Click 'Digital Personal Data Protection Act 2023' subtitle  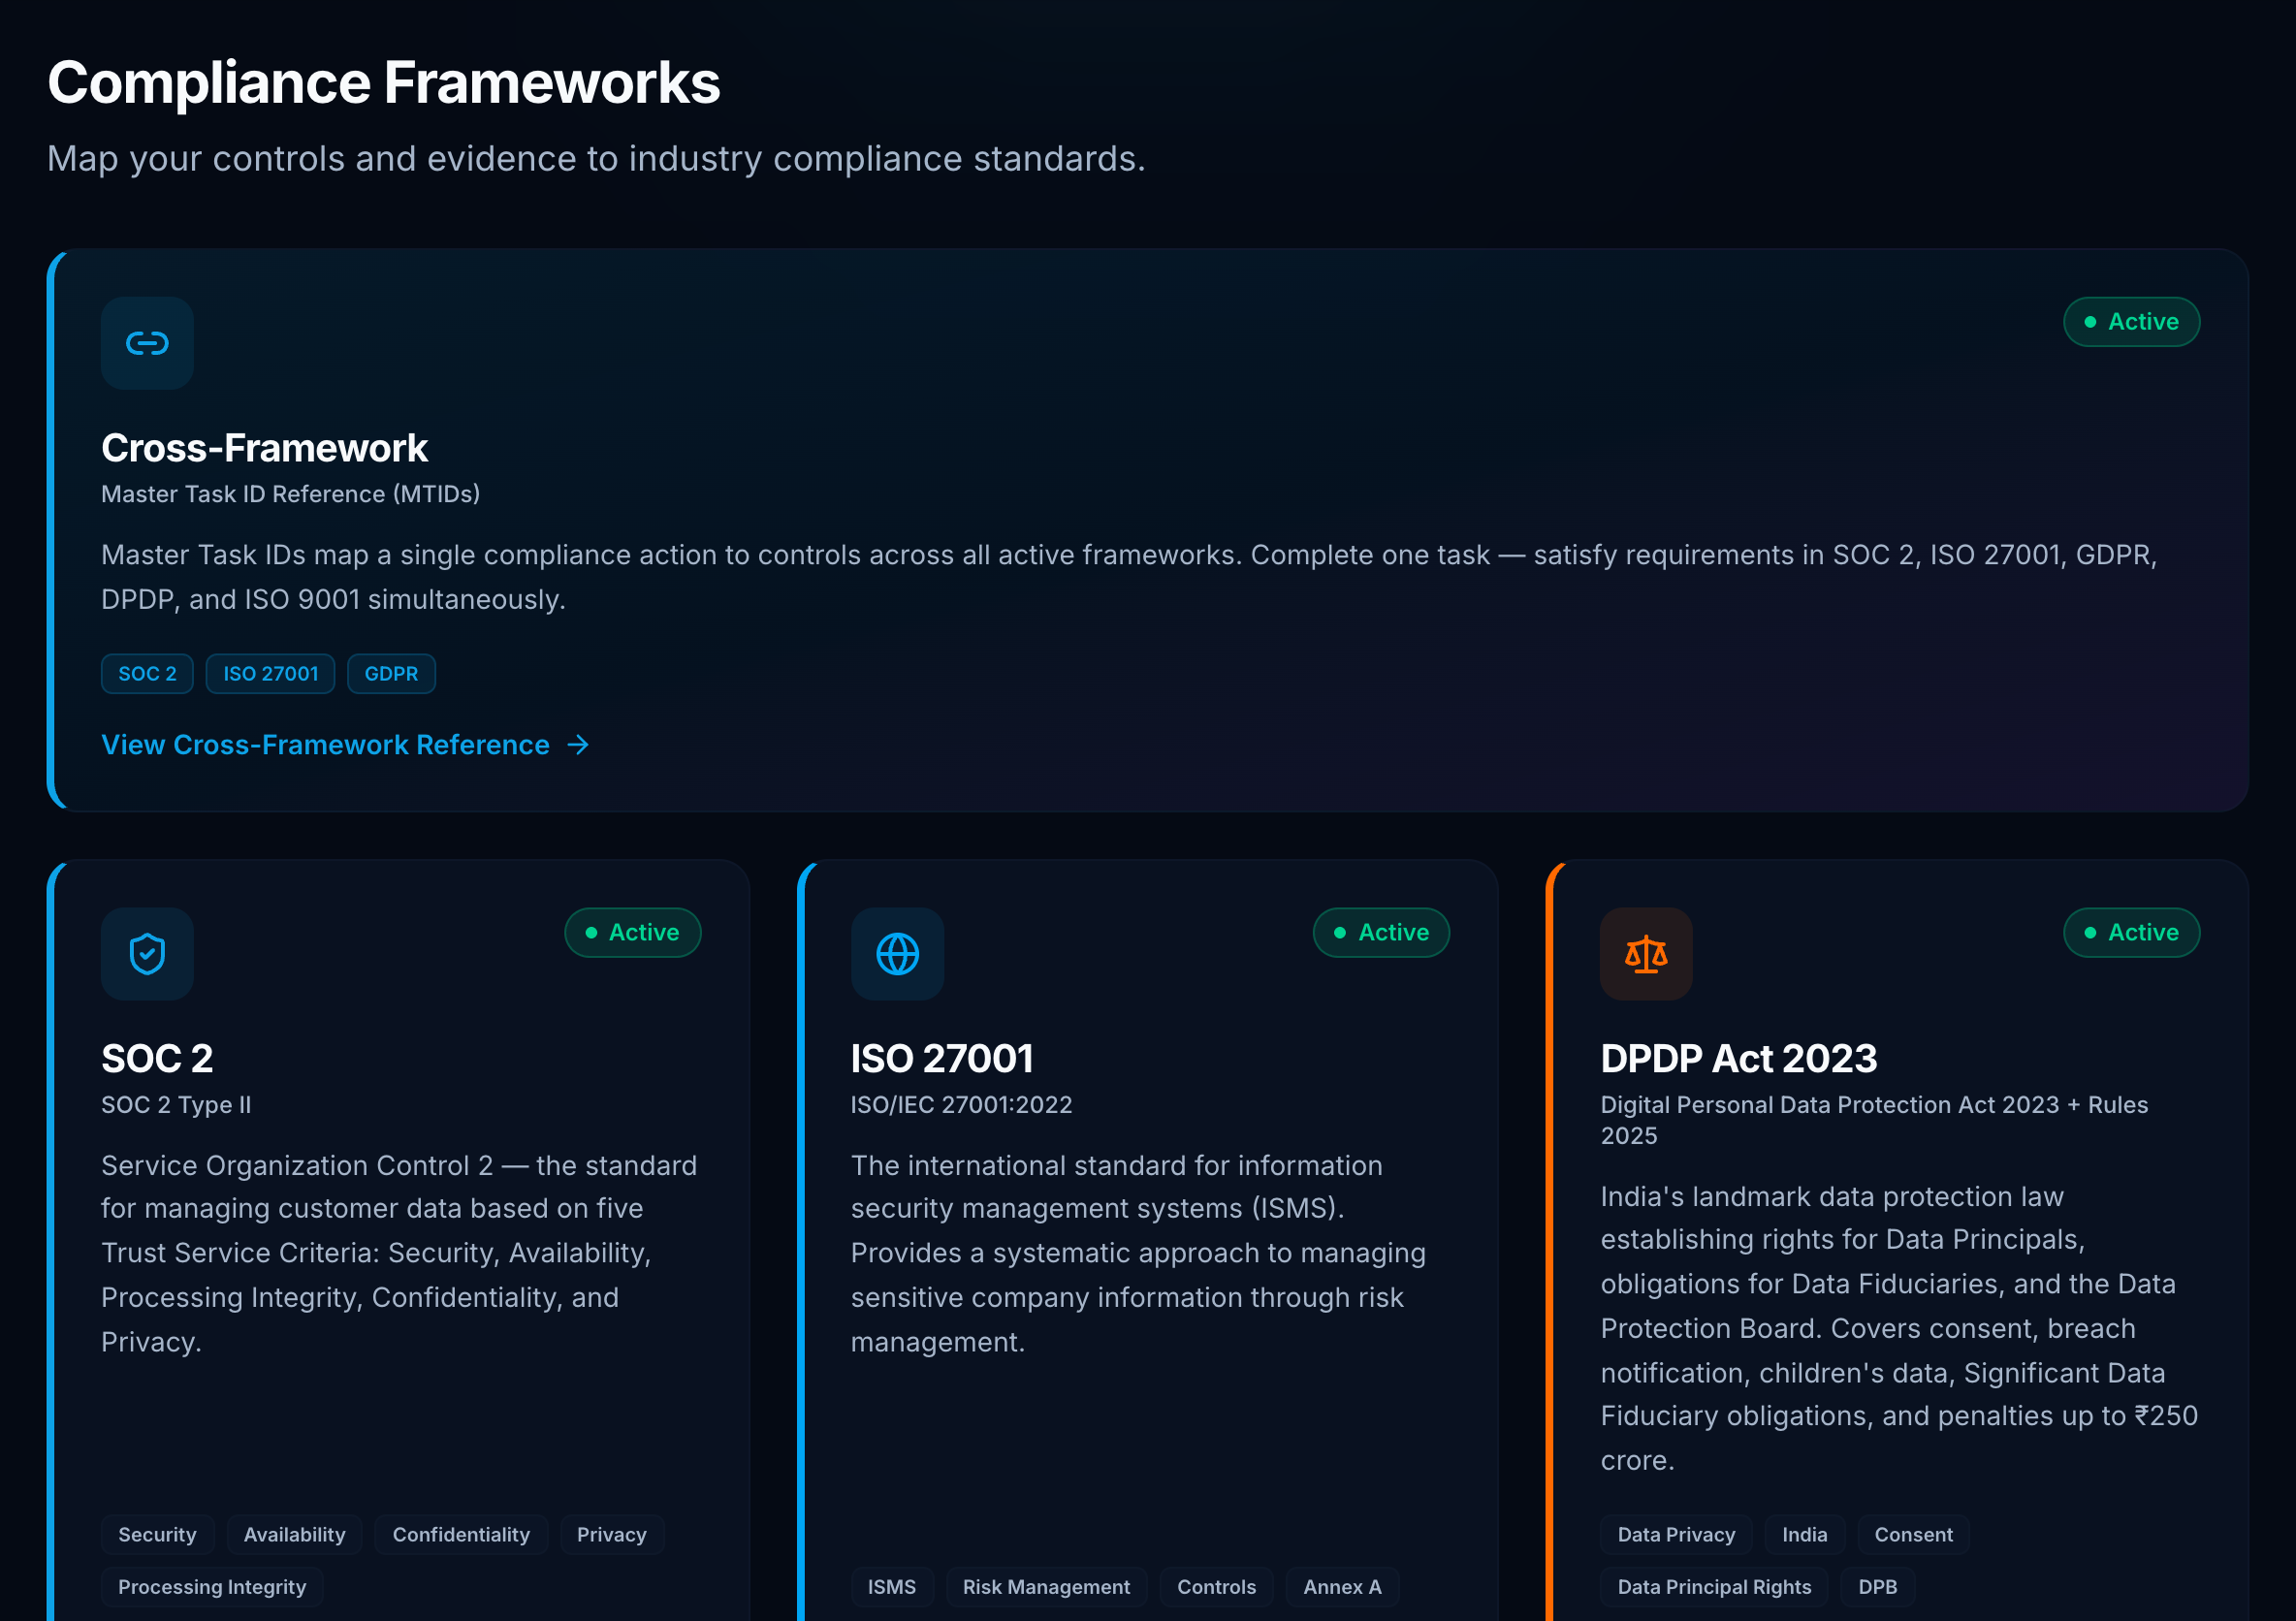(x=1874, y=1119)
